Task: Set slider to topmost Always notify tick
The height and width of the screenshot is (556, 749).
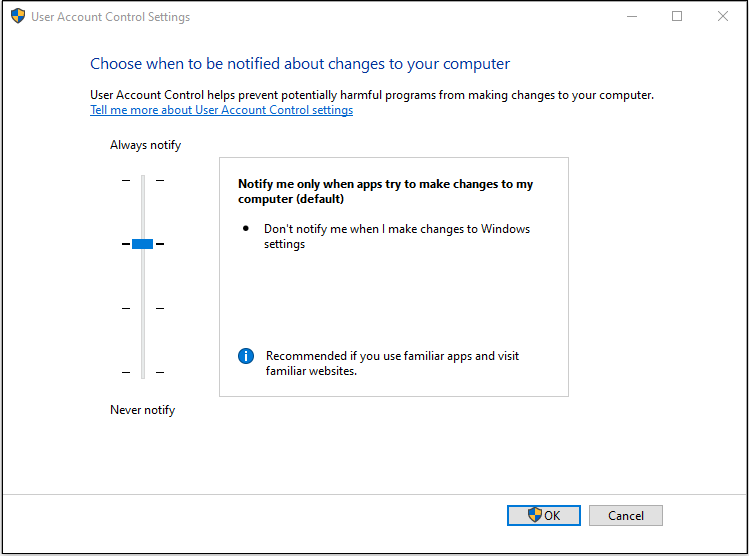Action: coord(143,180)
